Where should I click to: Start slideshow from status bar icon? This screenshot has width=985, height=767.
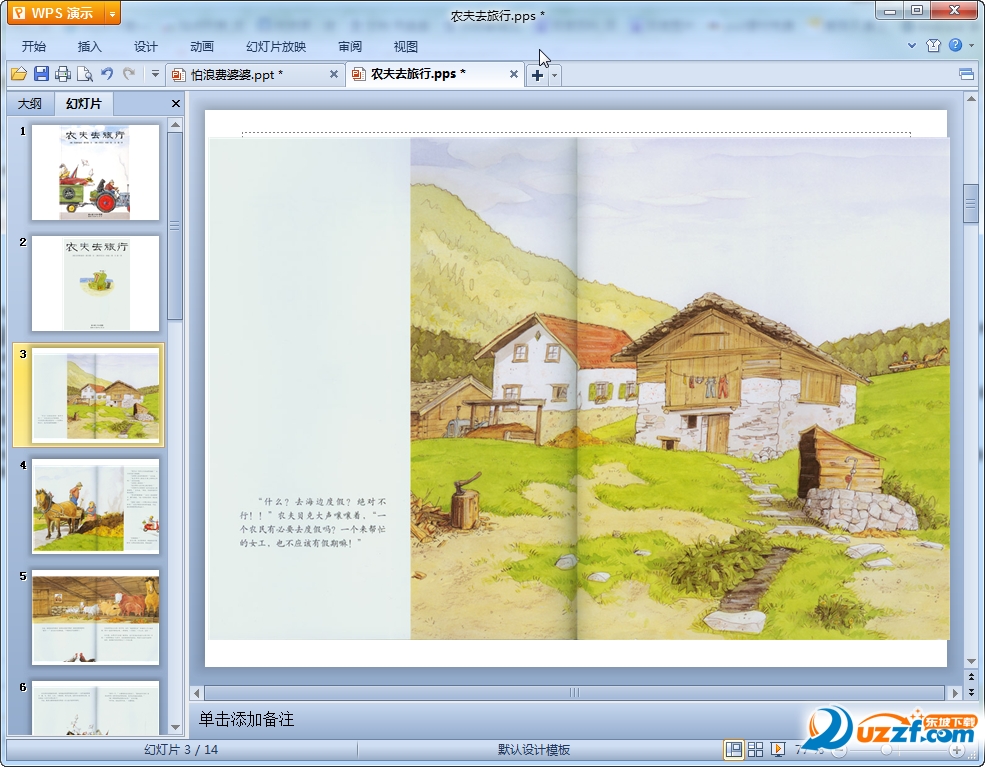[x=778, y=749]
